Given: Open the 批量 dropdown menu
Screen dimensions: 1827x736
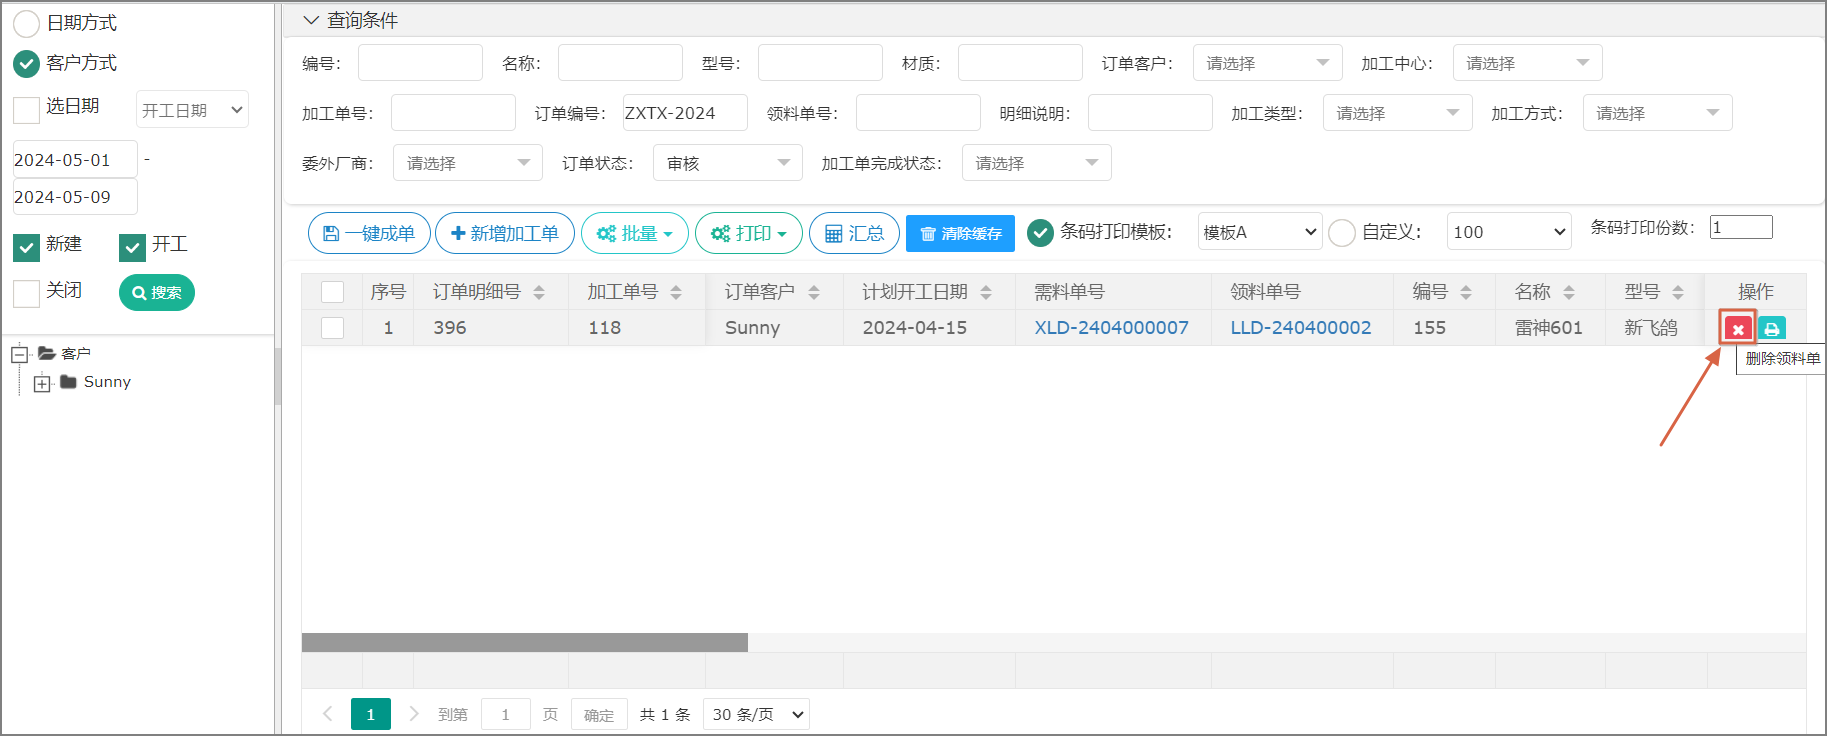Looking at the screenshot, I should 634,233.
